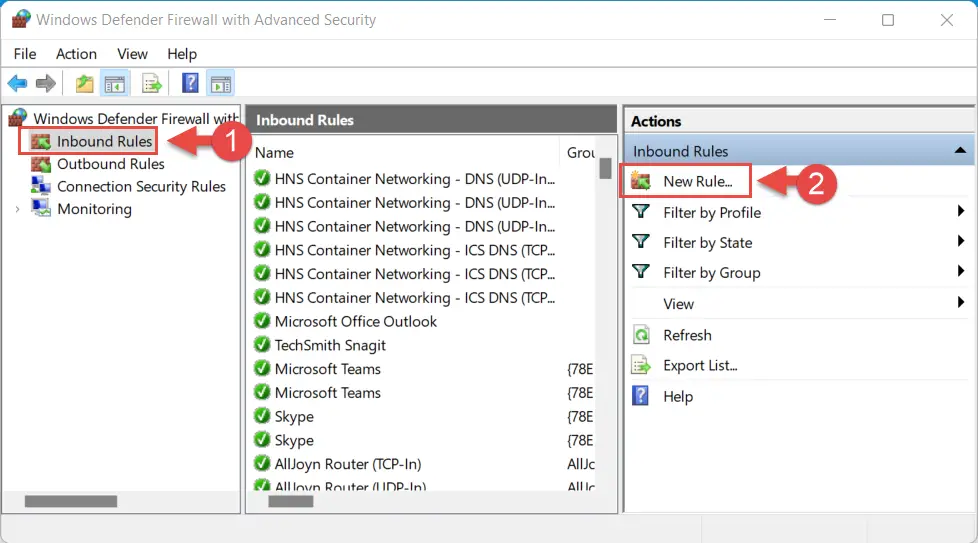Image resolution: width=978 pixels, height=543 pixels.
Task: Toggle the Show/Hide Console Tree toolbar icon
Action: coord(115,83)
